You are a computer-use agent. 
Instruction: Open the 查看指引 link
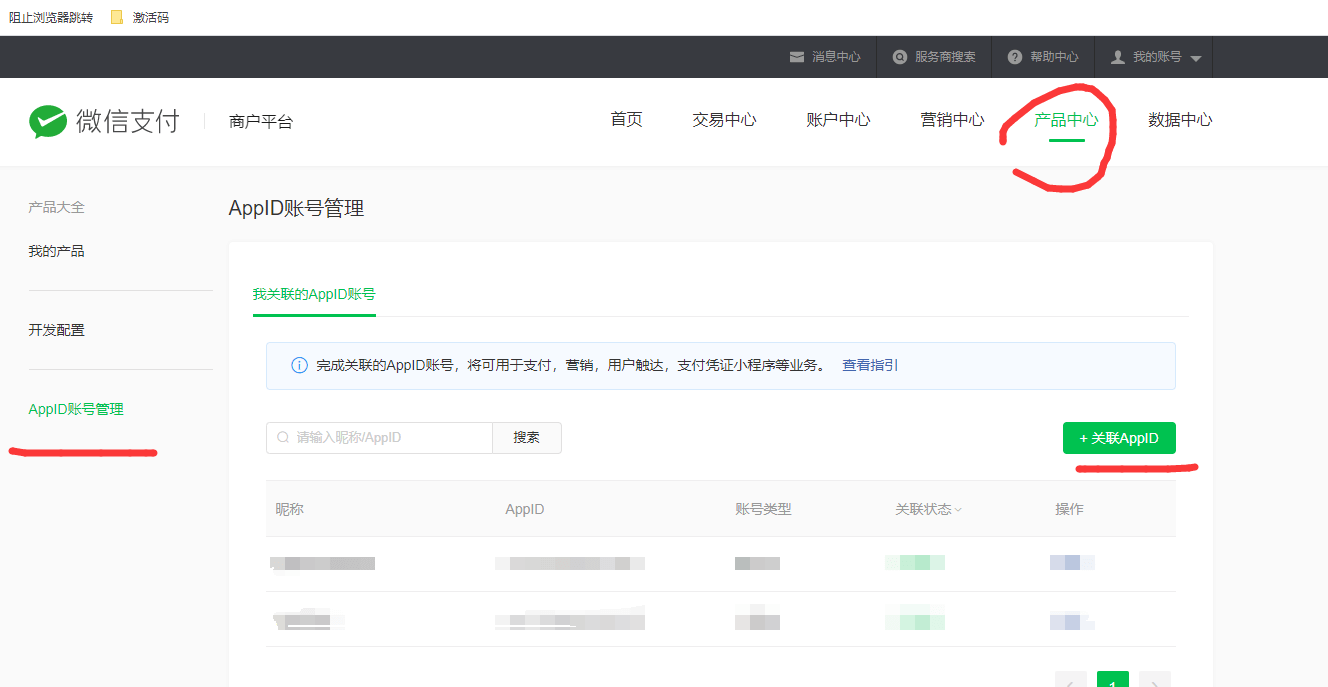tap(870, 366)
